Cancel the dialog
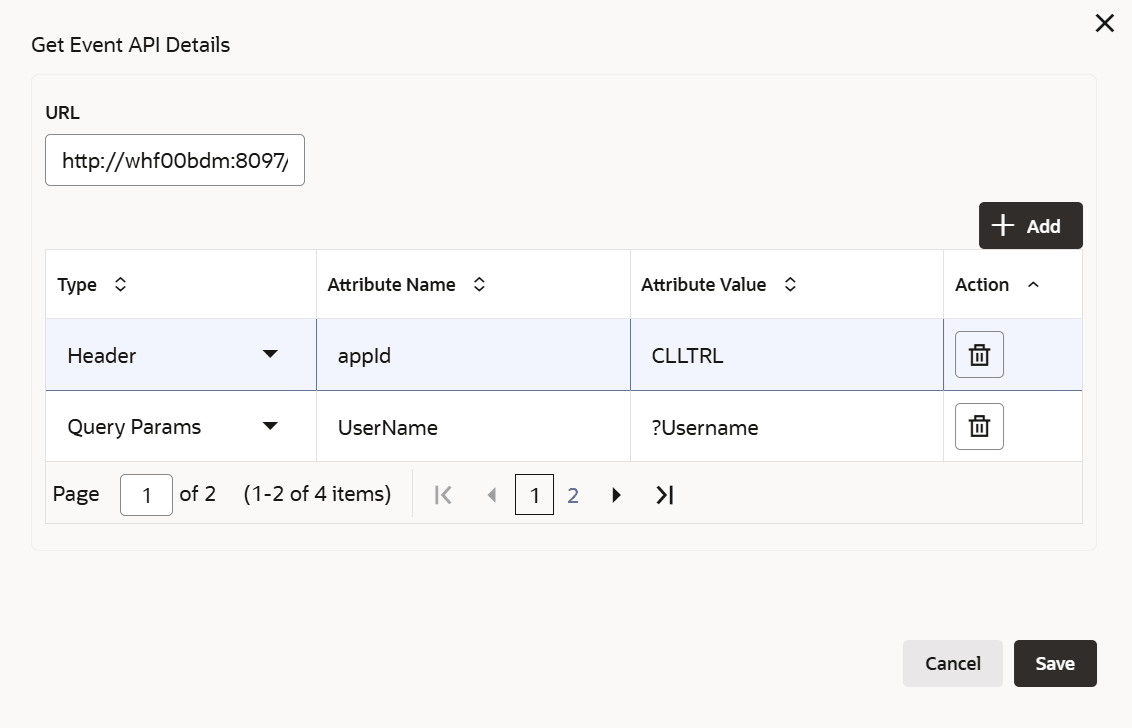1132x728 pixels. pyautogui.click(x=952, y=664)
